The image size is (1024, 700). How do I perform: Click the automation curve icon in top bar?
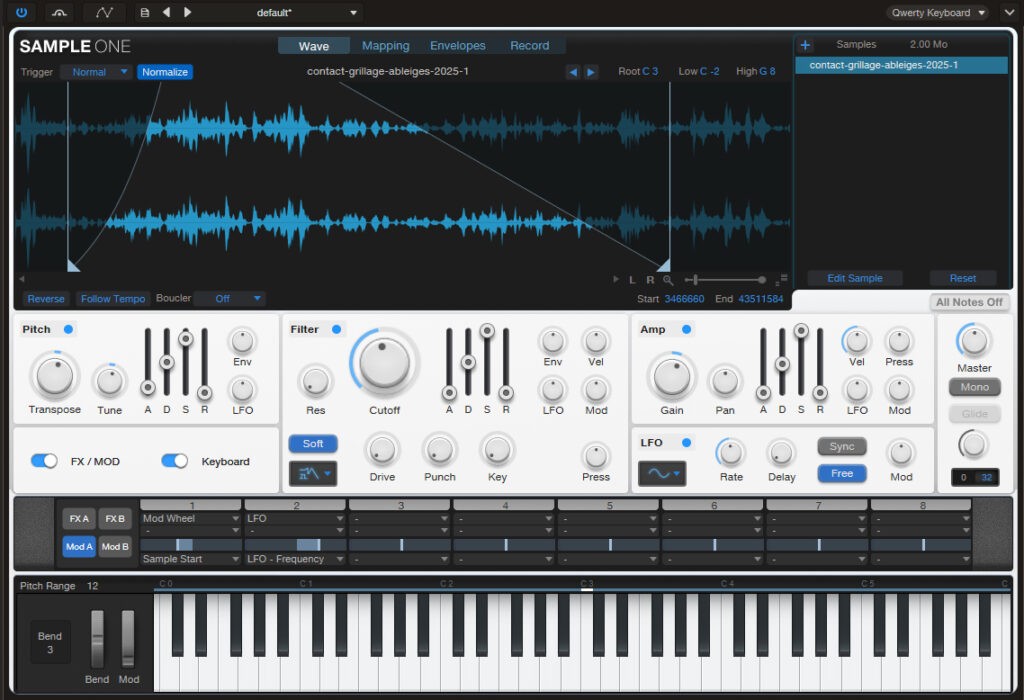[104, 13]
